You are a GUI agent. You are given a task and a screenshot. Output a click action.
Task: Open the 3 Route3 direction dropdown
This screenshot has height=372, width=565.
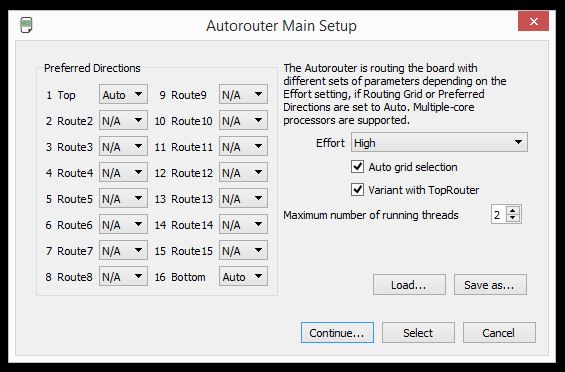123,146
